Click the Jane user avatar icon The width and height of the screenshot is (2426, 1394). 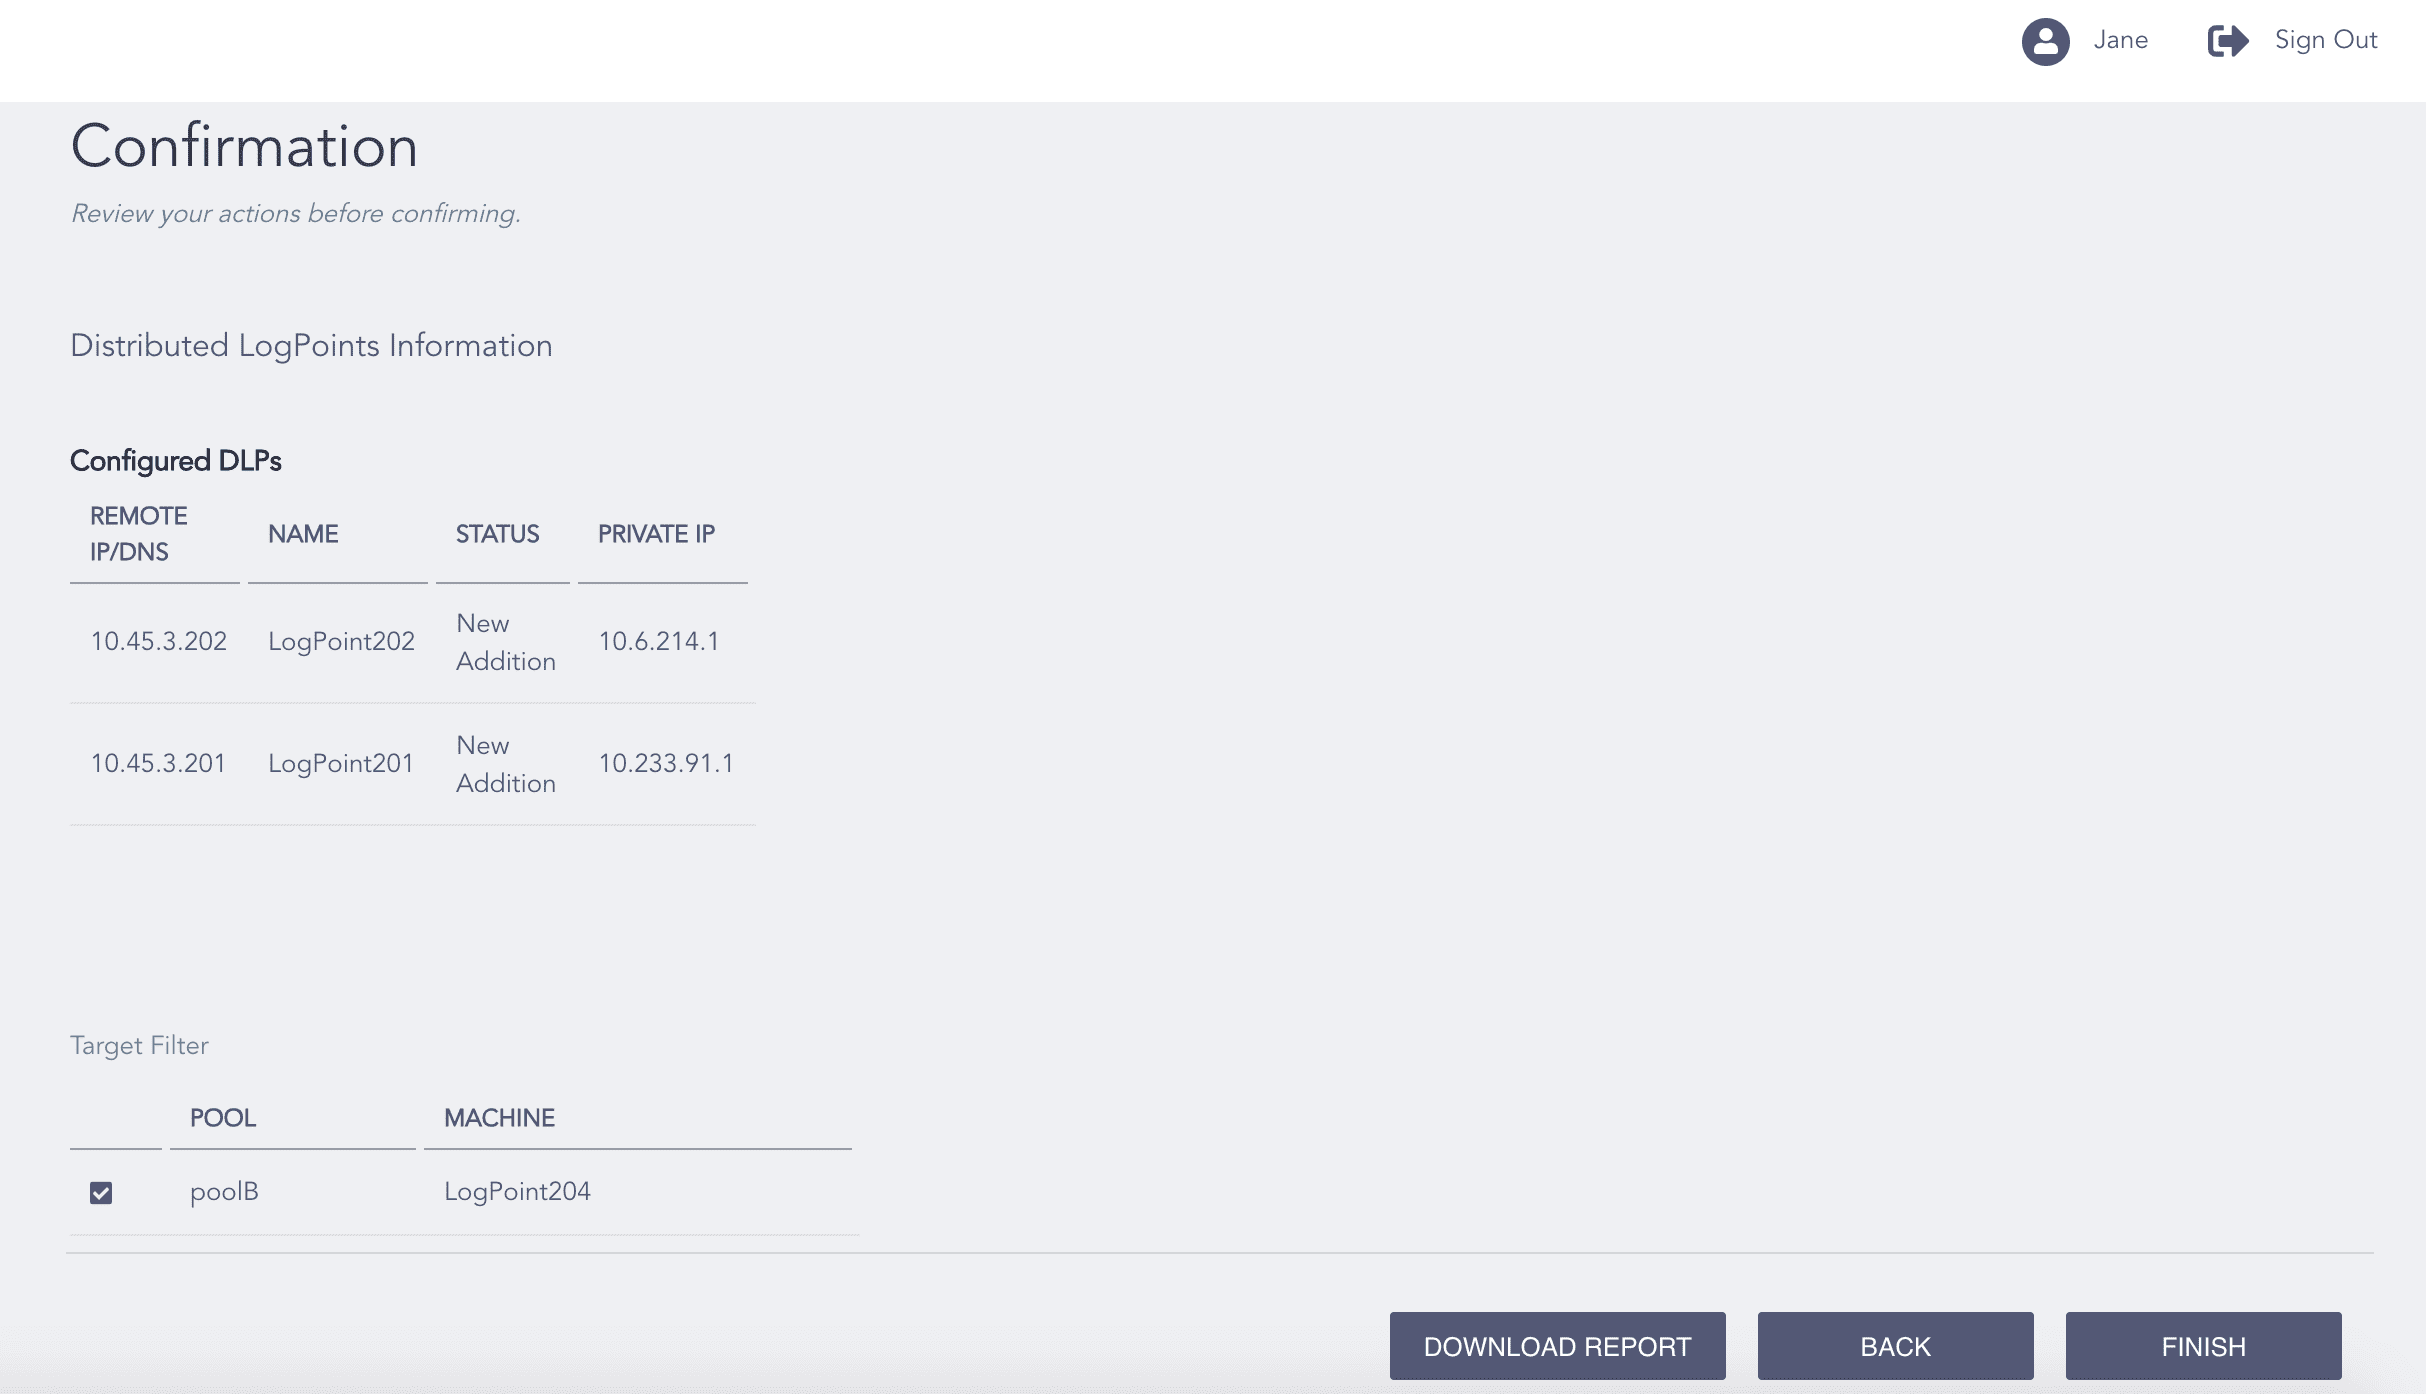coord(2046,42)
